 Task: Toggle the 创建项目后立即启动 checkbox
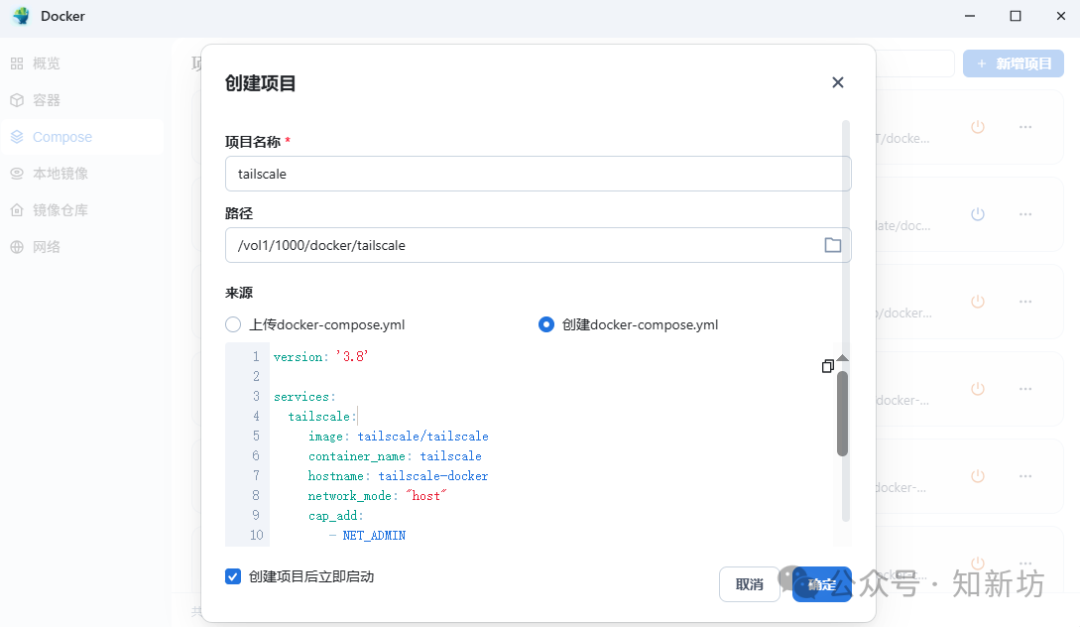coord(233,577)
